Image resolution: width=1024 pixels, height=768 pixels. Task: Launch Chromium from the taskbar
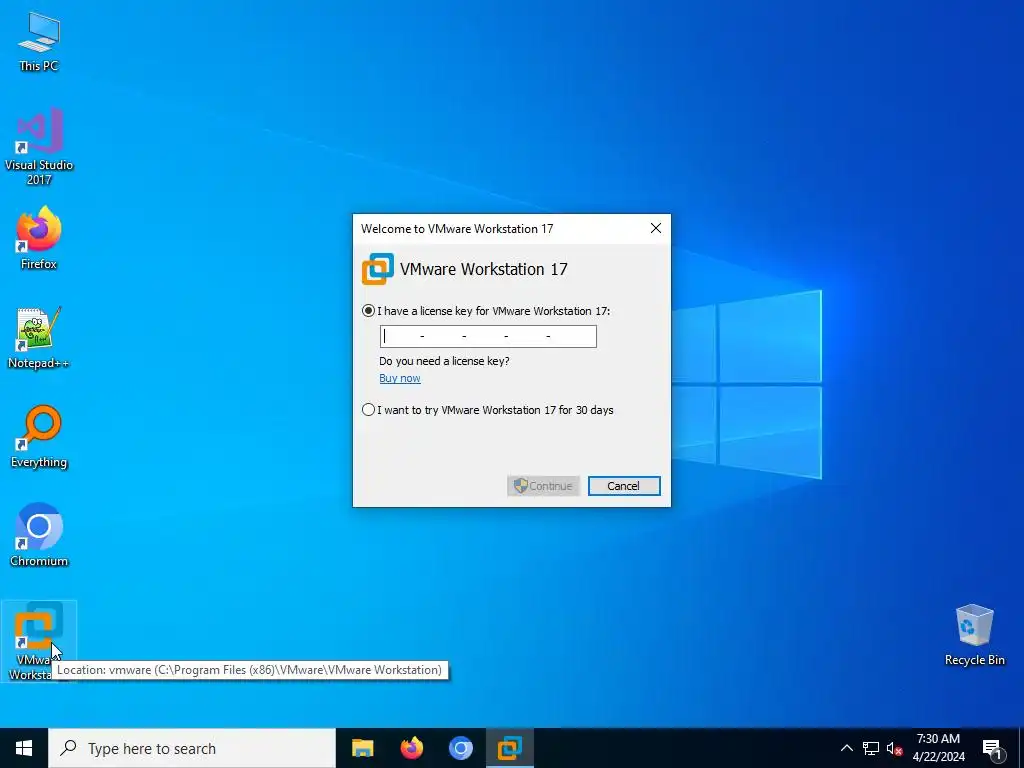pyautogui.click(x=460, y=748)
